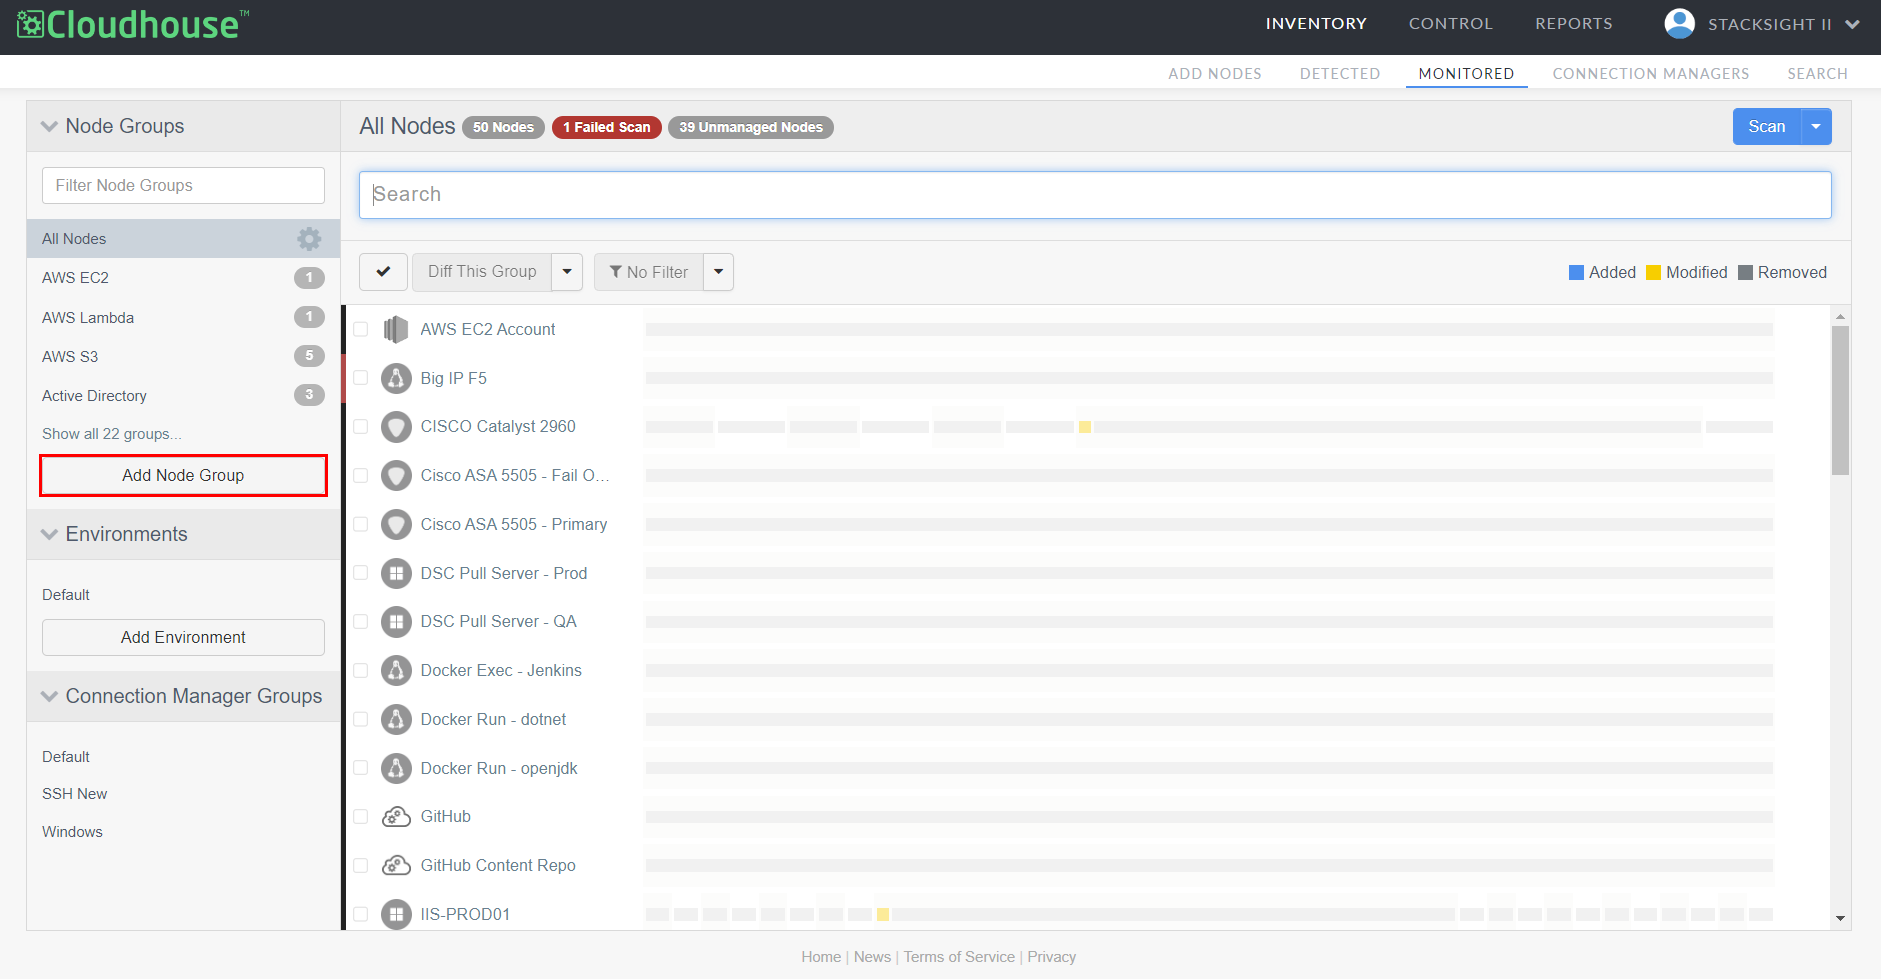
Task: Tick the CISCO Catalyst 2960 checkbox
Action: [x=361, y=427]
